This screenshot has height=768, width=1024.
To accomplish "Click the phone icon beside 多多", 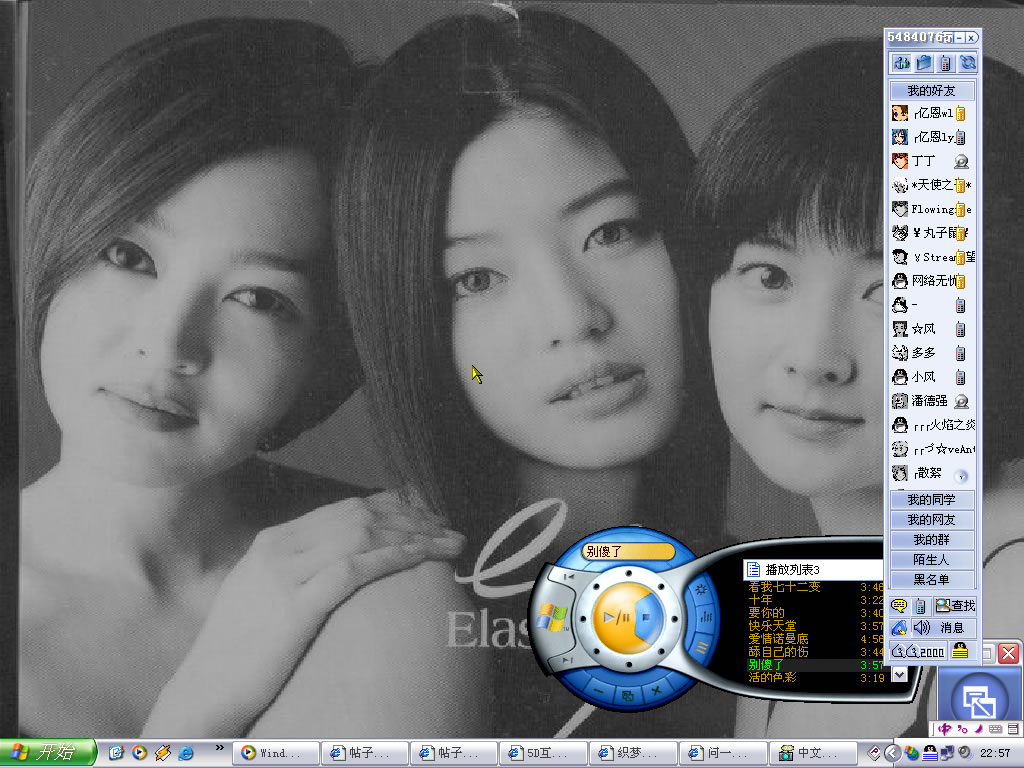I will (960, 353).
